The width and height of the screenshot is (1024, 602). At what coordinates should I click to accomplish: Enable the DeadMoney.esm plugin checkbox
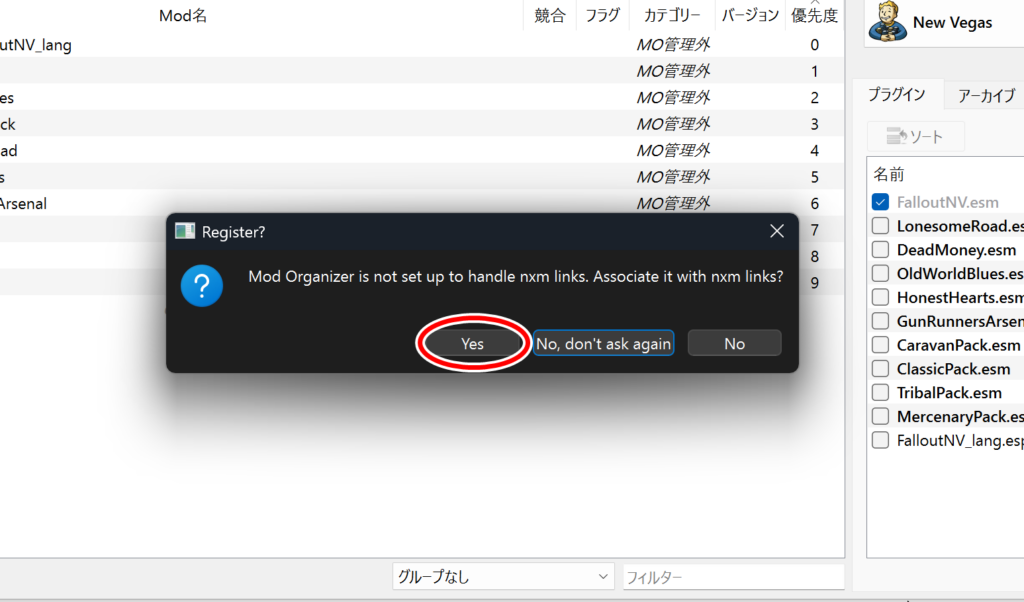click(881, 250)
